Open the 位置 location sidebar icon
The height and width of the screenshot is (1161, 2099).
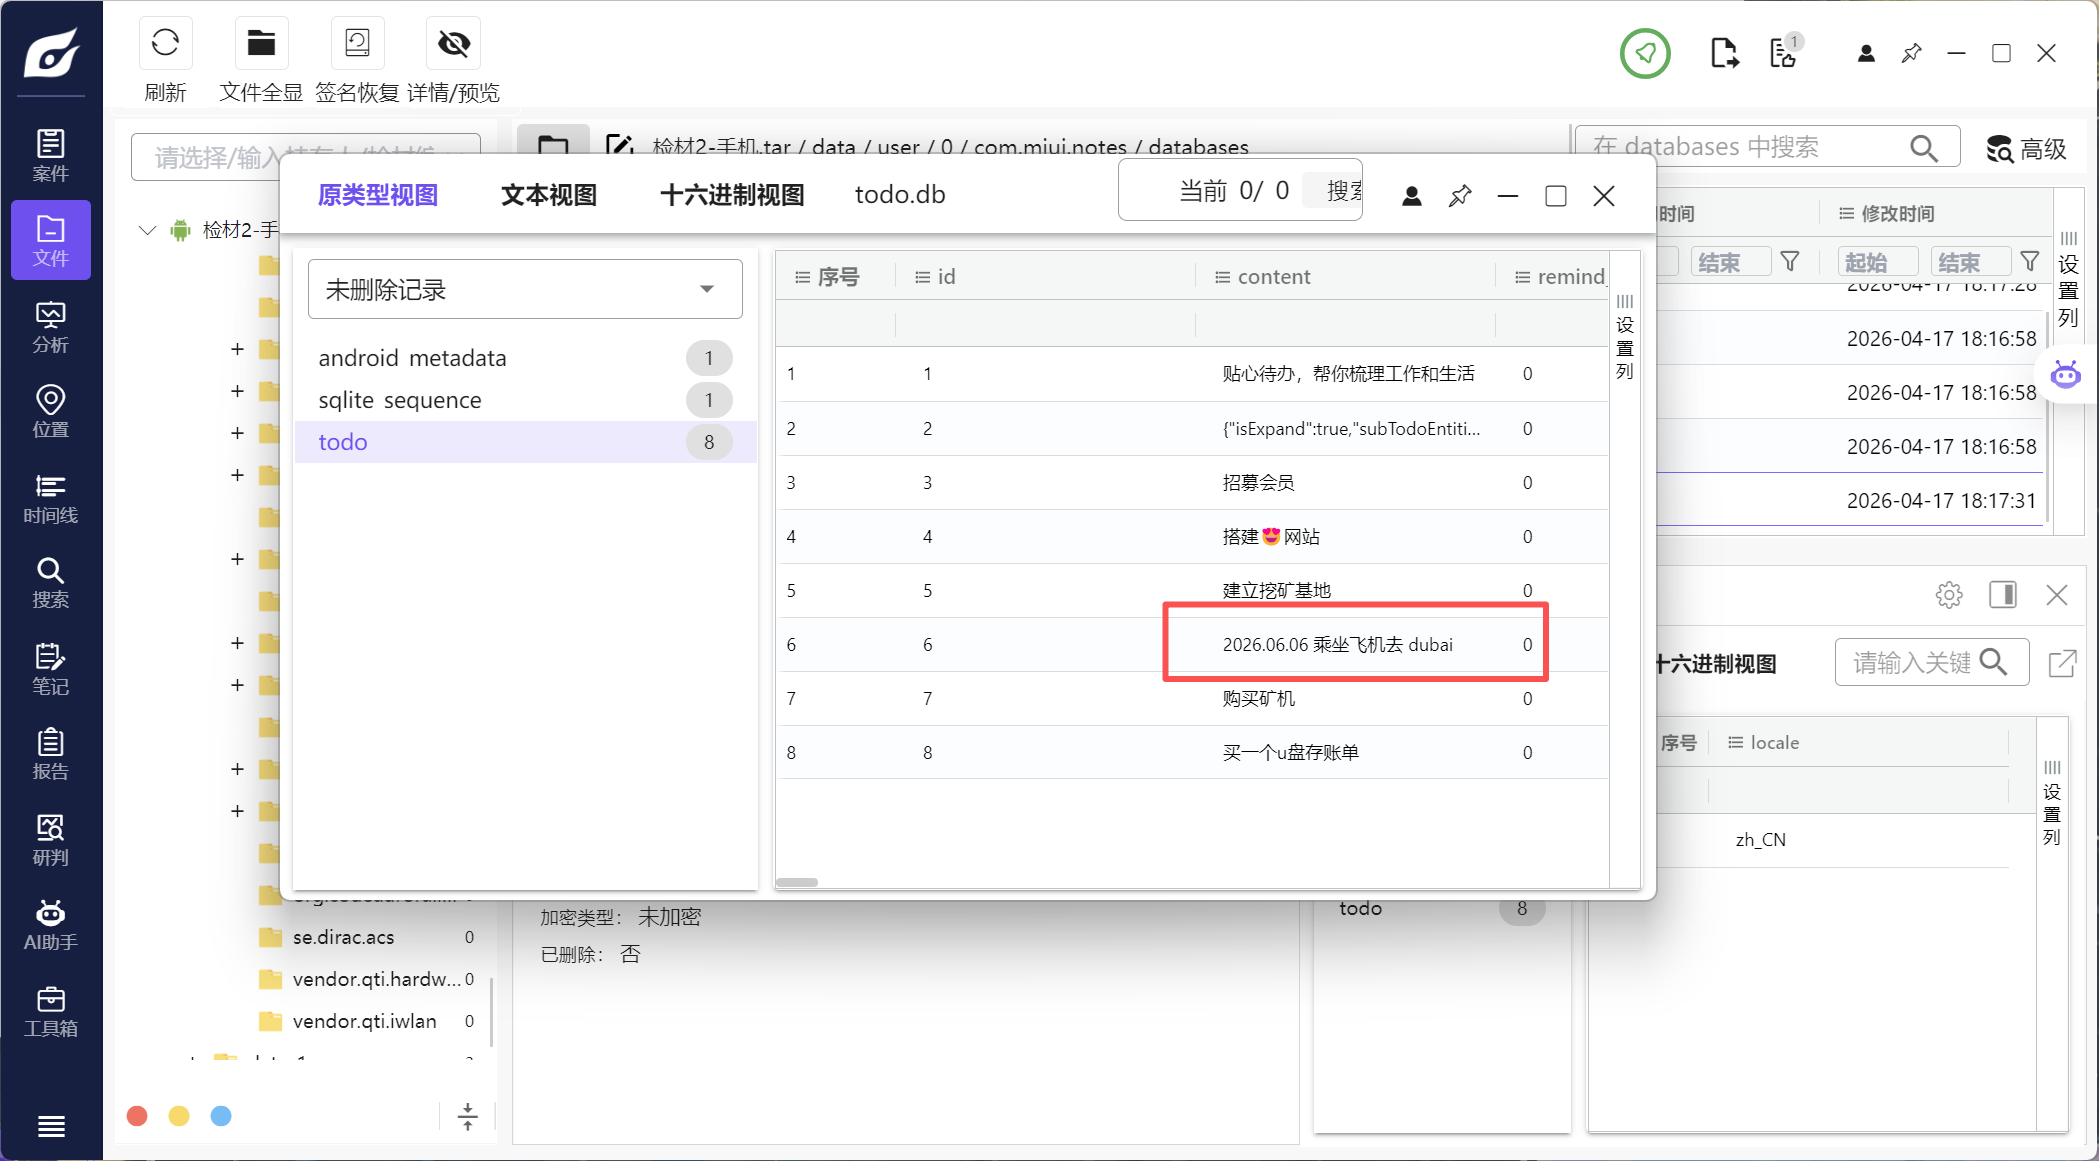pos(51,412)
